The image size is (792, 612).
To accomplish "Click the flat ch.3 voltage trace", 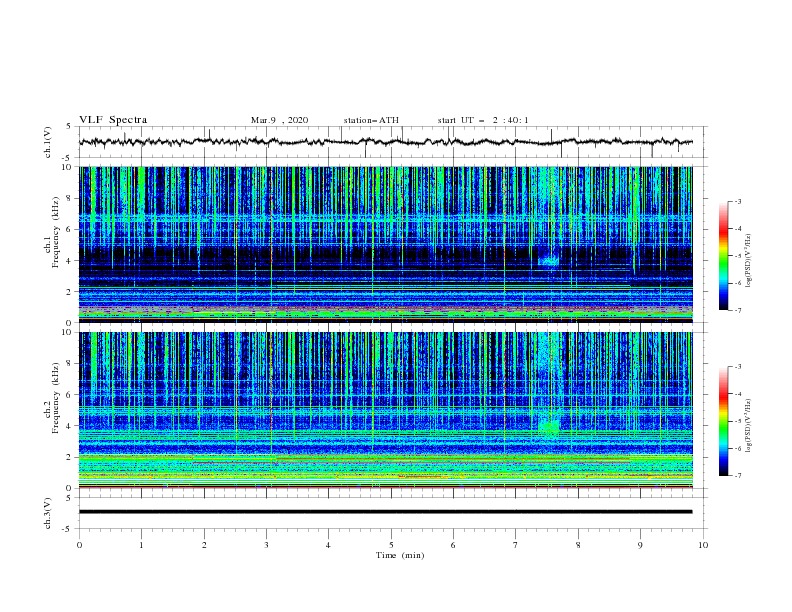I will point(386,512).
